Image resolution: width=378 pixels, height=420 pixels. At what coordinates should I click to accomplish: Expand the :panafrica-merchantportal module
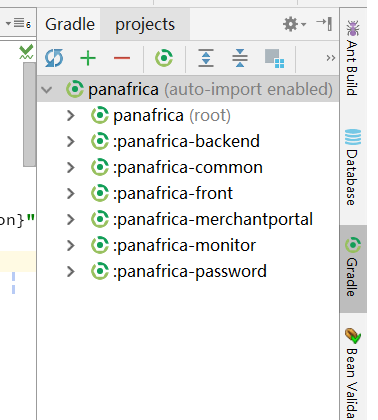pos(71,219)
